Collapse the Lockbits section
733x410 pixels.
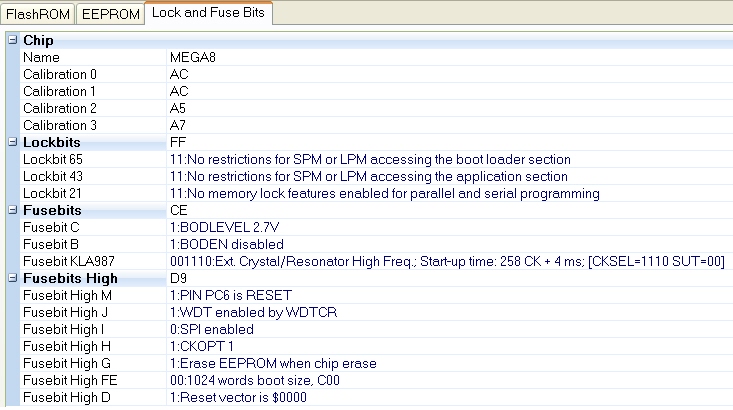pyautogui.click(x=12, y=143)
